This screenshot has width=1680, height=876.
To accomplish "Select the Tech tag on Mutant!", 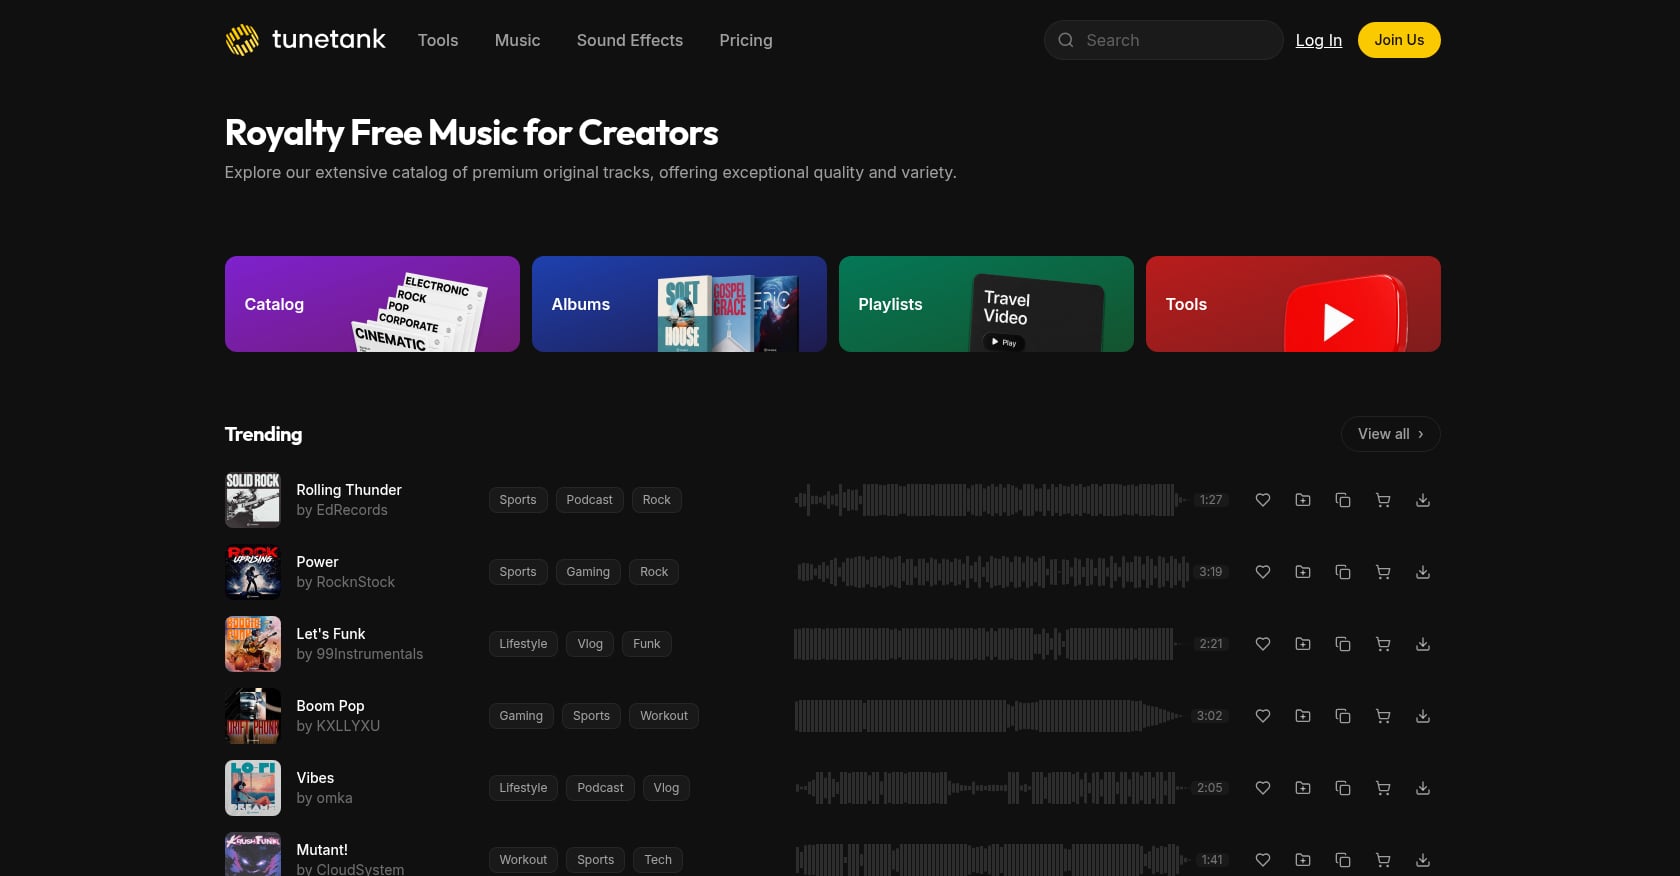I will coord(658,860).
